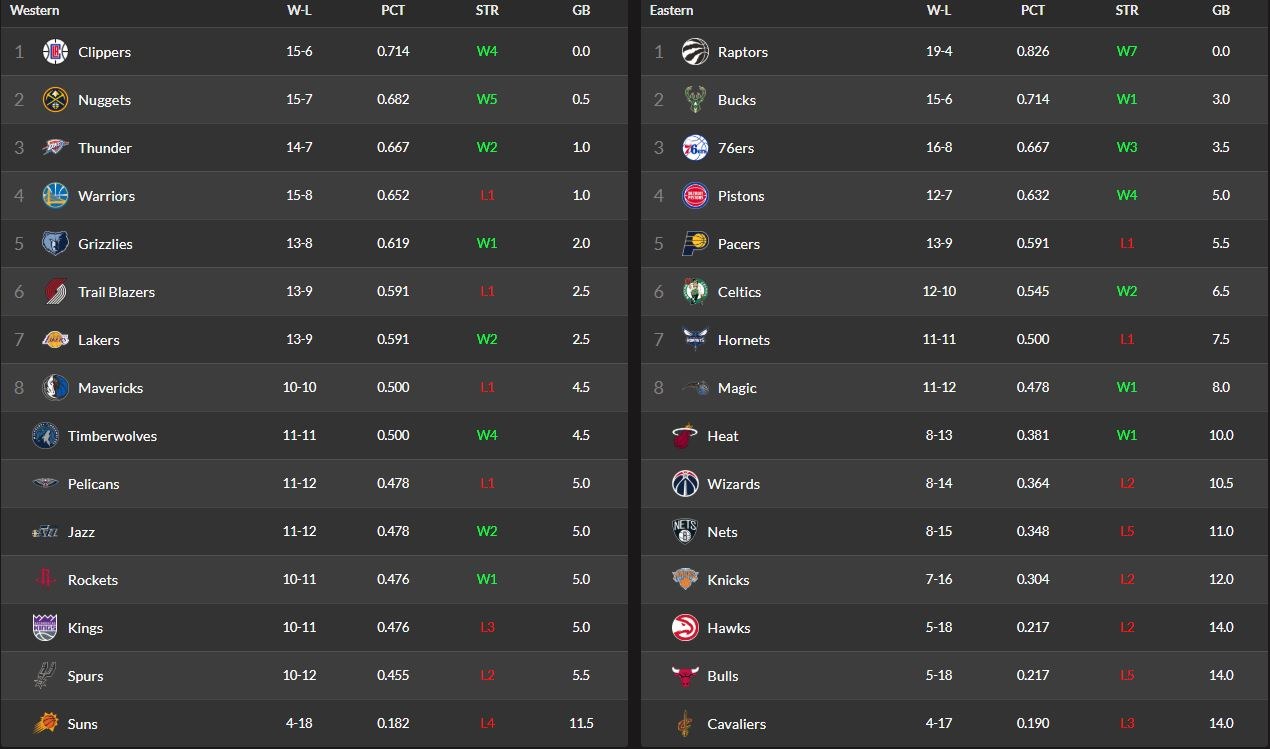Screen dimensions: 1270x749
Task: Click the Clippers team logo
Action: click(x=56, y=52)
